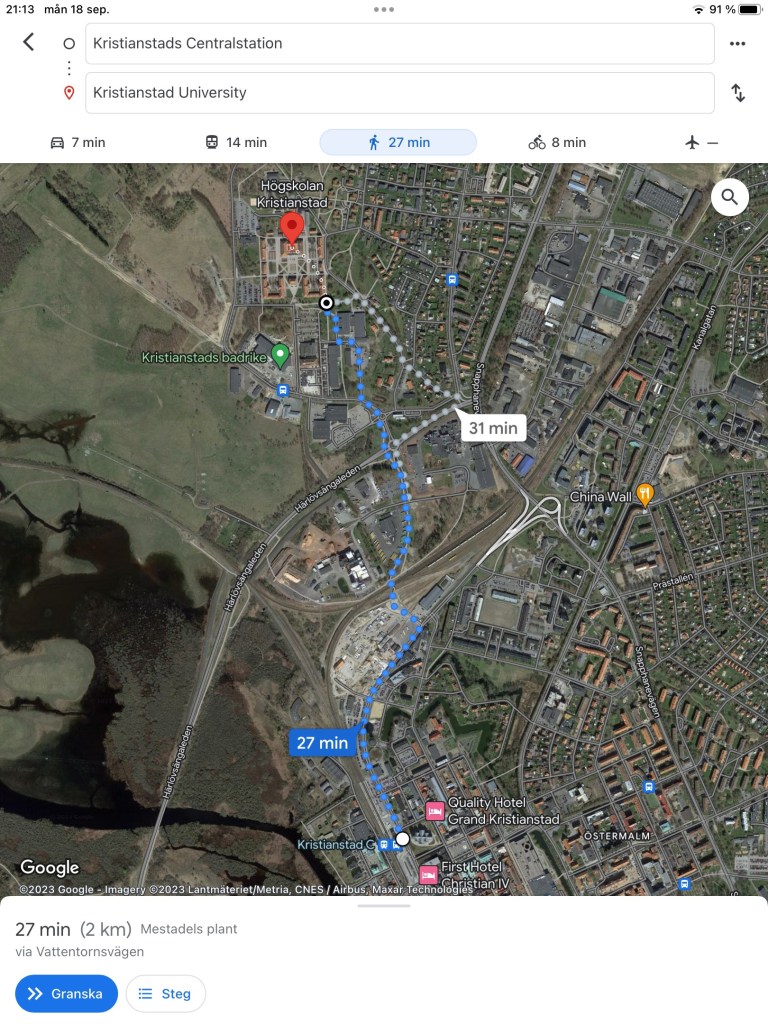Tap the Kristianstads badrike green pin
Screen dimensions: 768x1024
click(280, 356)
